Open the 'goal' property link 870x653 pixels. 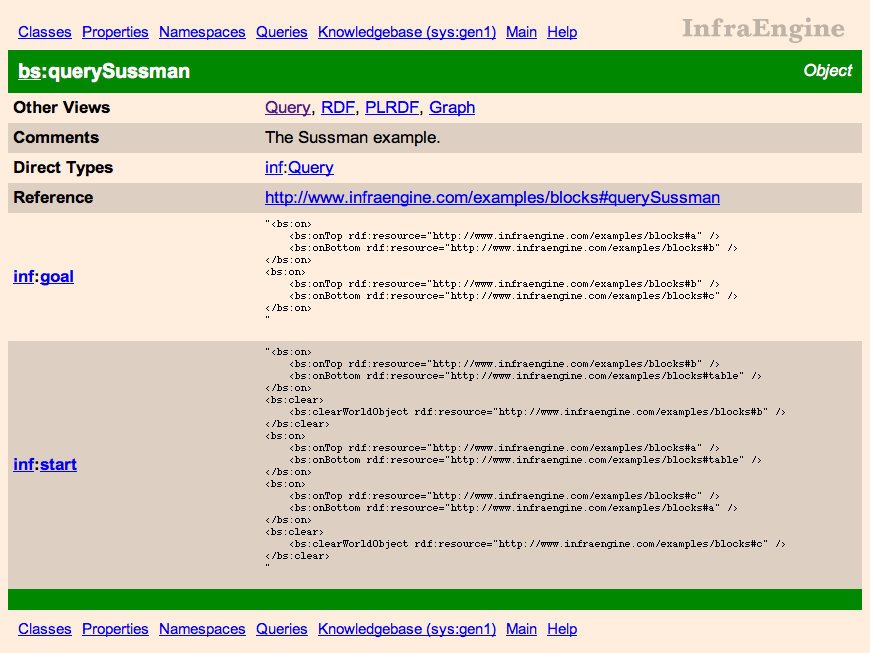coord(57,277)
